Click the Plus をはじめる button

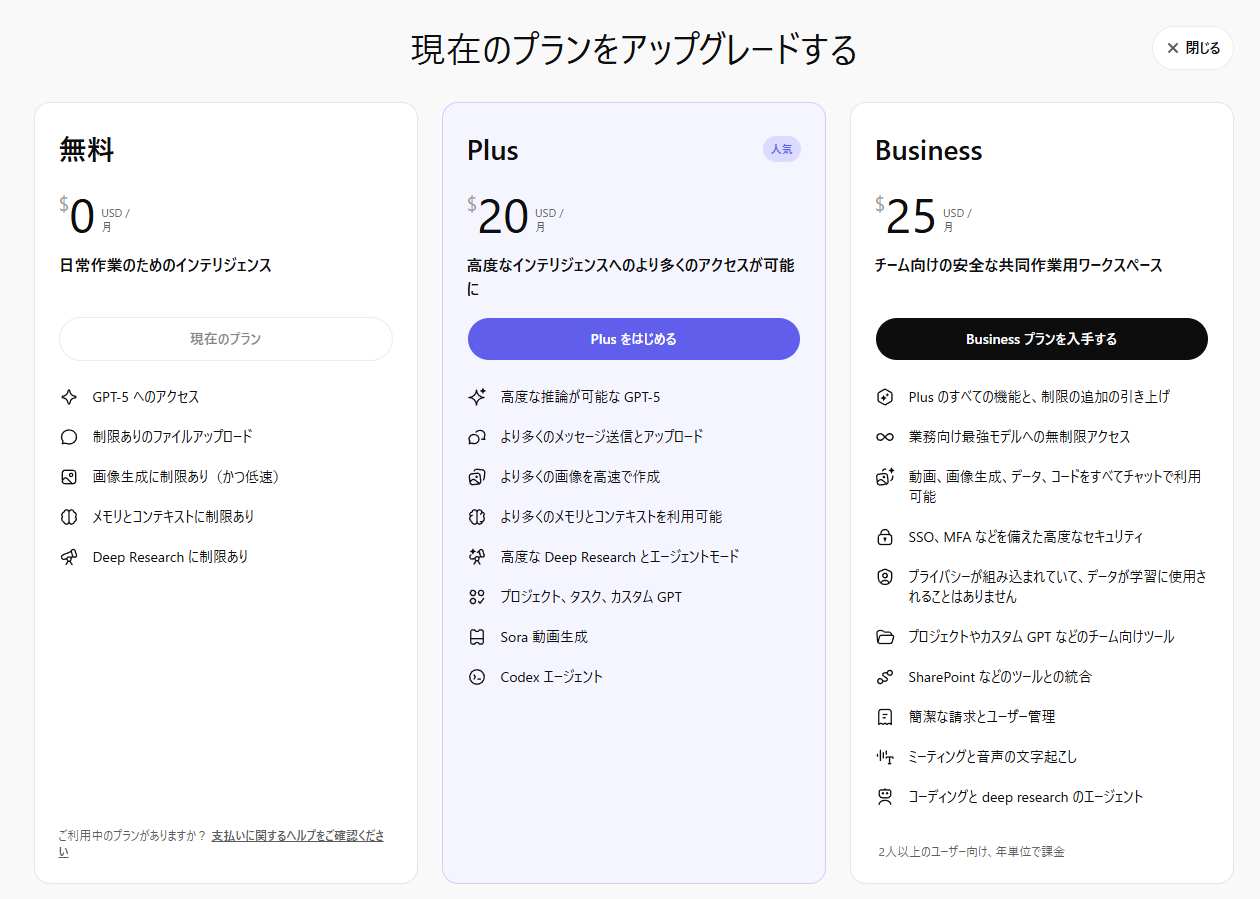click(x=633, y=339)
